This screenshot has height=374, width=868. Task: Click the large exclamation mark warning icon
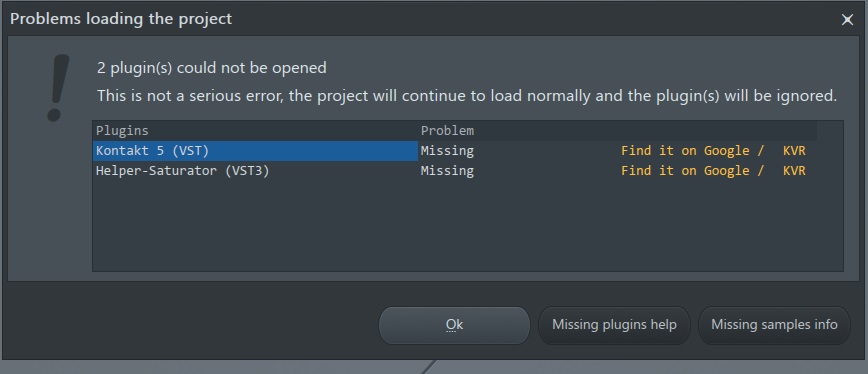(x=58, y=87)
